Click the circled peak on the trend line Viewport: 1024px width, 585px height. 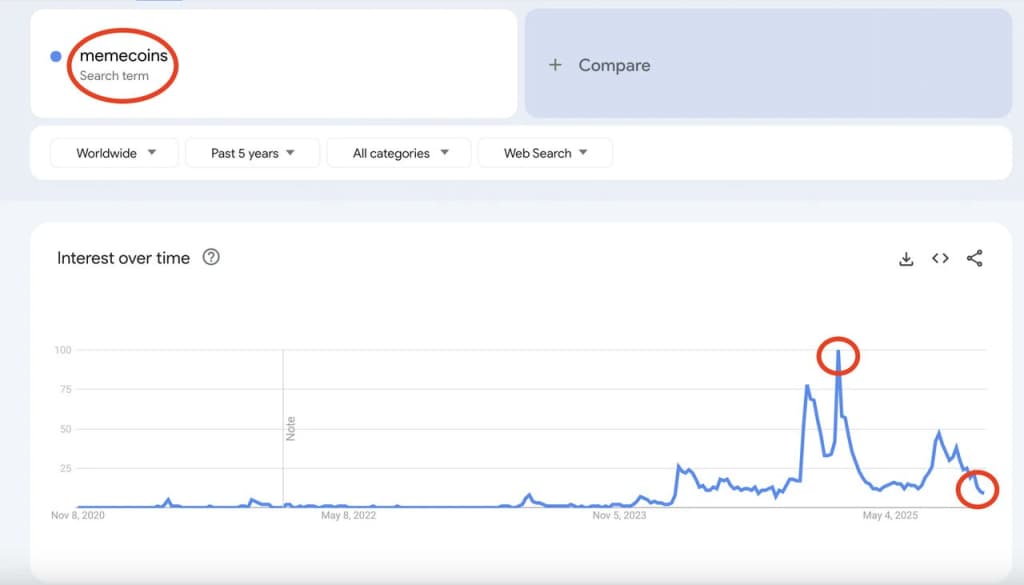[x=838, y=356]
